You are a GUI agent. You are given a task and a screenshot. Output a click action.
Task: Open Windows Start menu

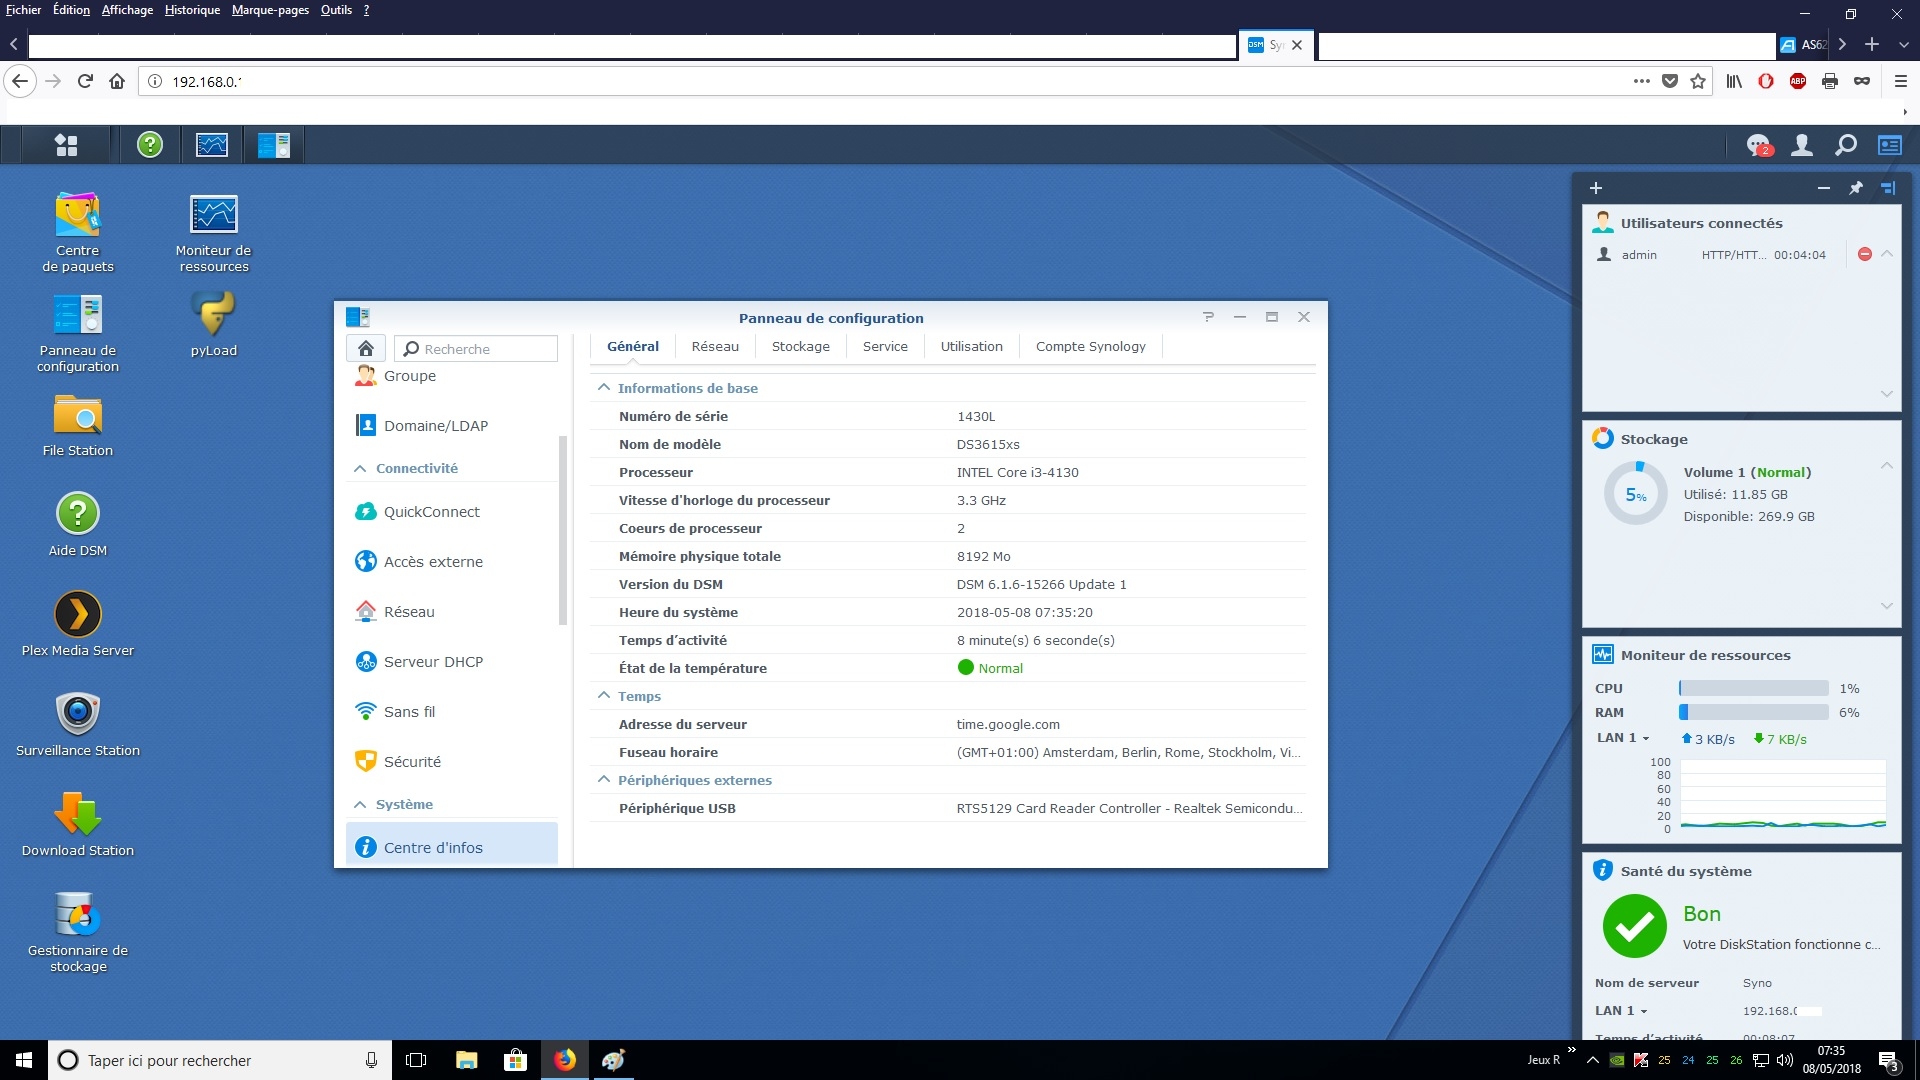(24, 1060)
